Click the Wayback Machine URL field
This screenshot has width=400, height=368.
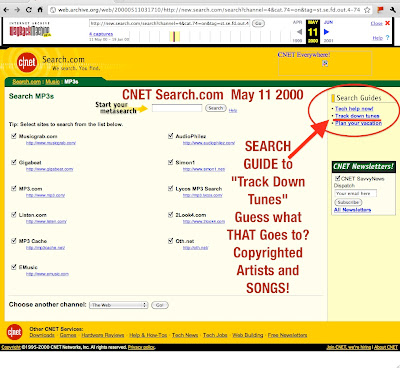pyautogui.click(x=169, y=23)
